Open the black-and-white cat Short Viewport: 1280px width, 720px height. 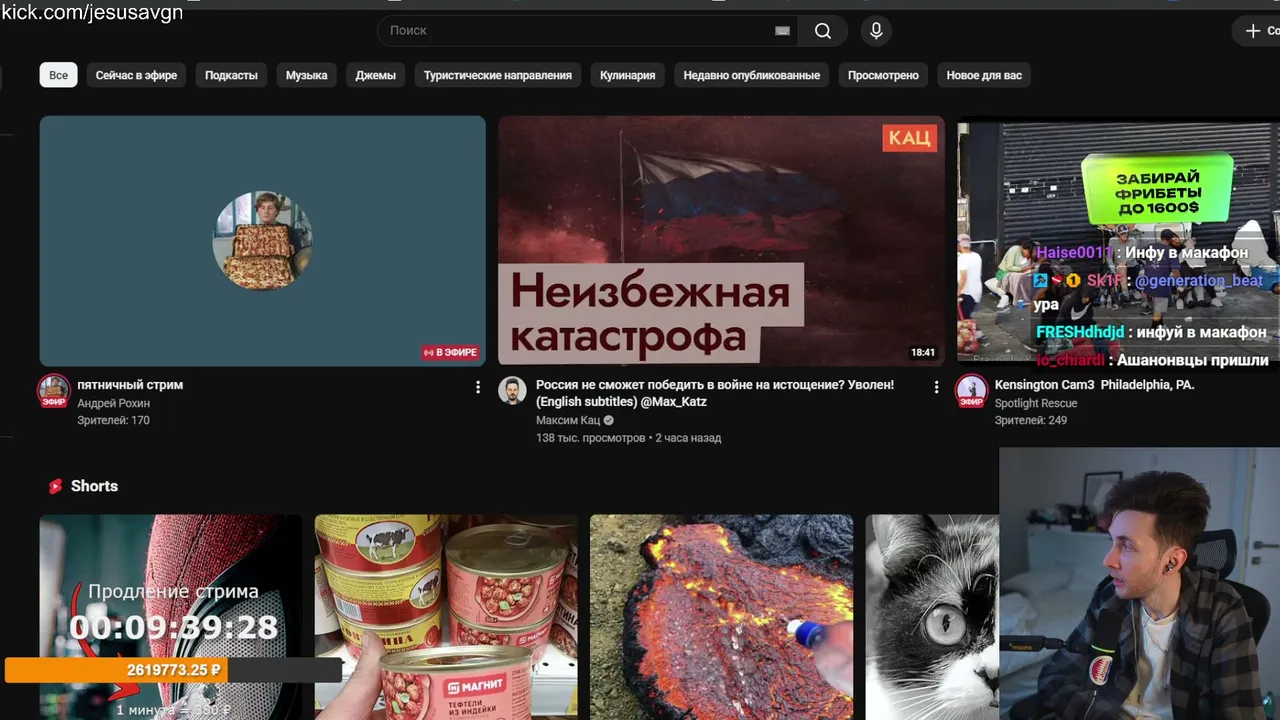pos(932,617)
